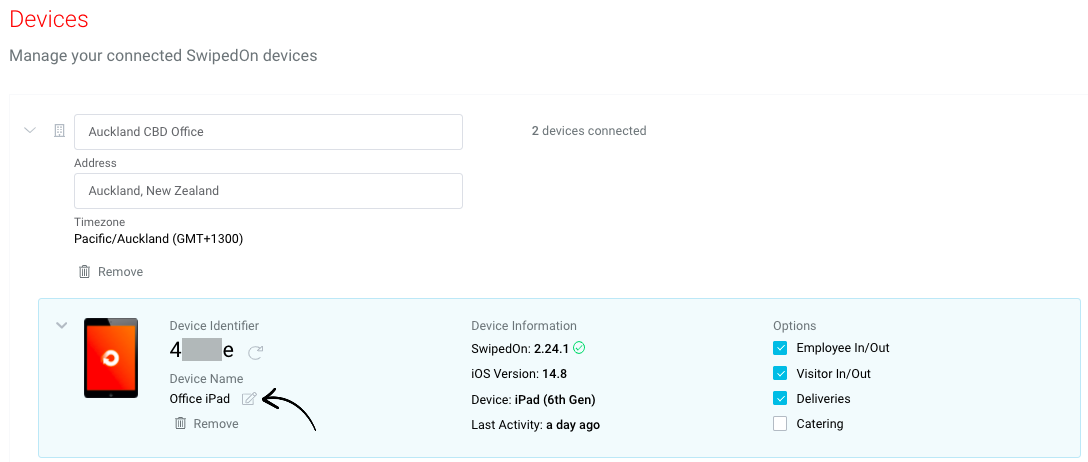Click the green SwipedOn version check icon
Image resolution: width=1088 pixels, height=462 pixels.
coord(579,348)
